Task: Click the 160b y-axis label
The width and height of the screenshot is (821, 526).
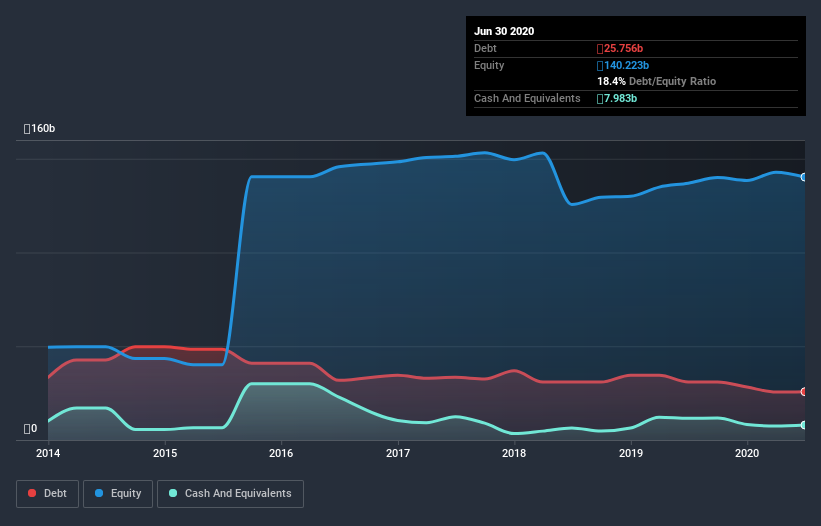Action: pos(39,128)
